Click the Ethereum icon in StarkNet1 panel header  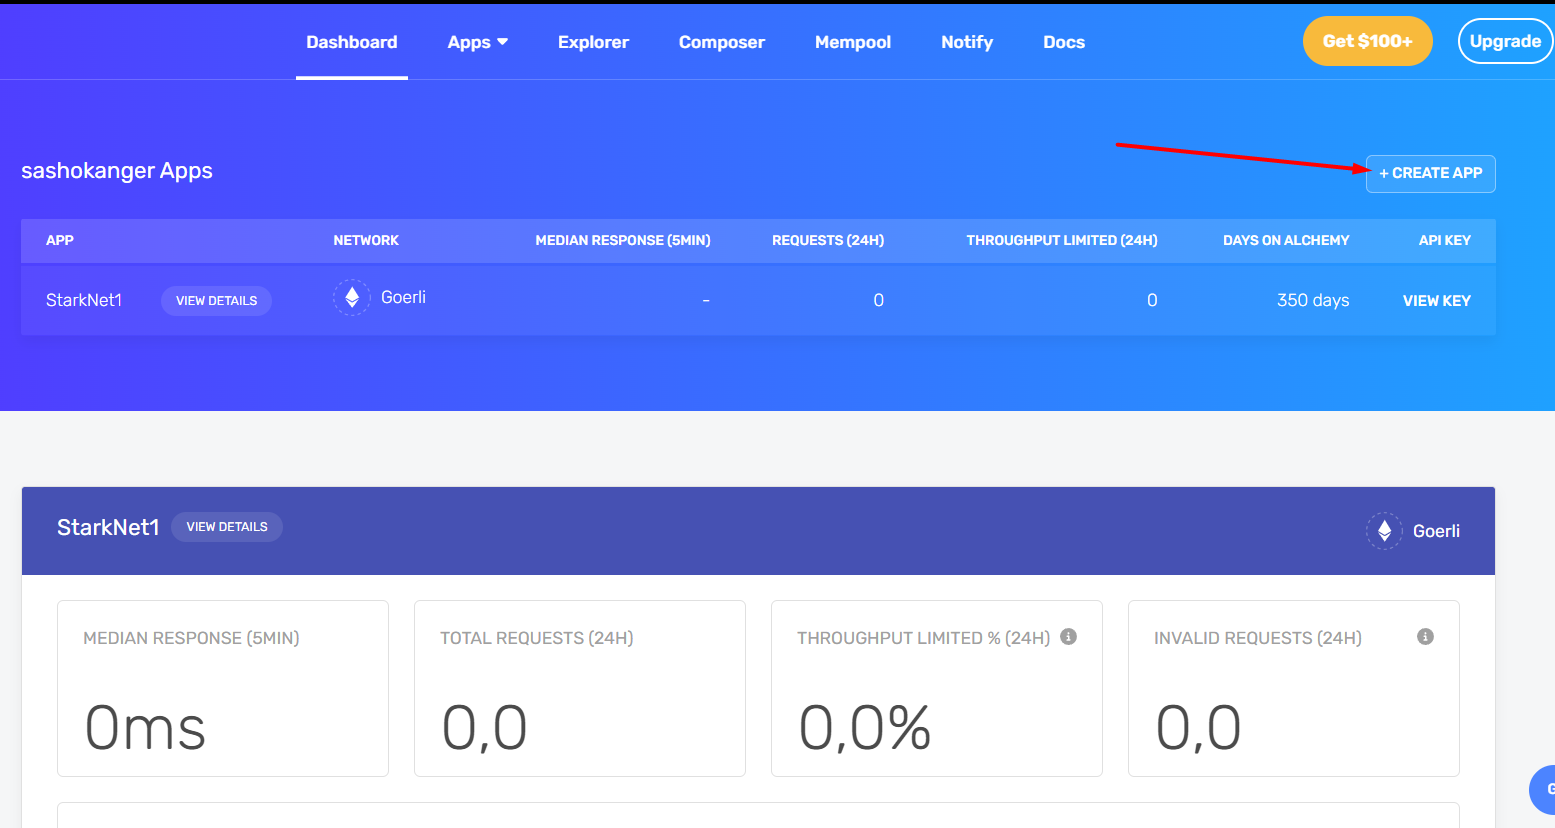(x=1384, y=531)
